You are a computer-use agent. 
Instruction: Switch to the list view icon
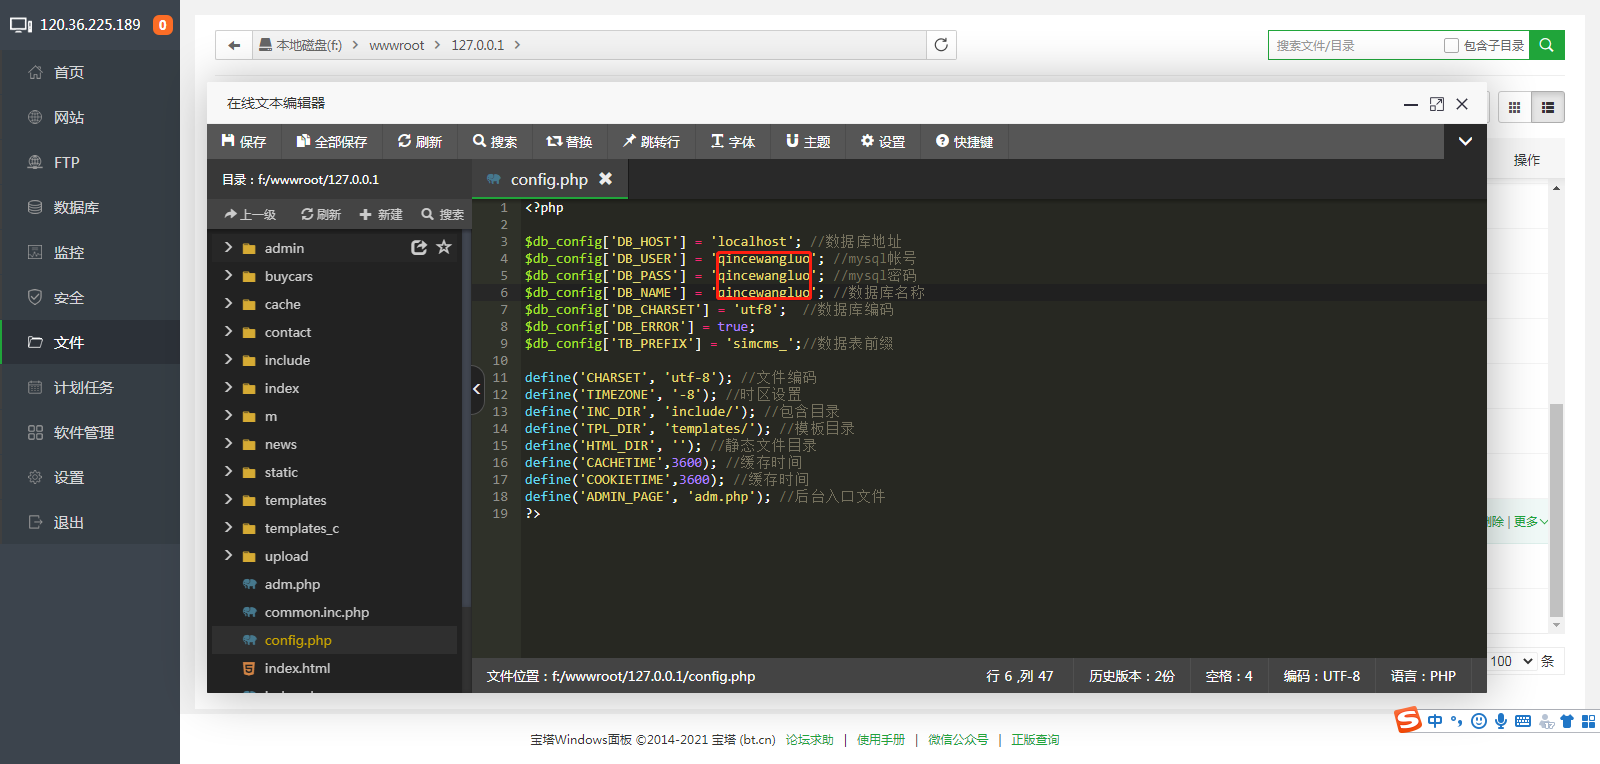(1548, 107)
